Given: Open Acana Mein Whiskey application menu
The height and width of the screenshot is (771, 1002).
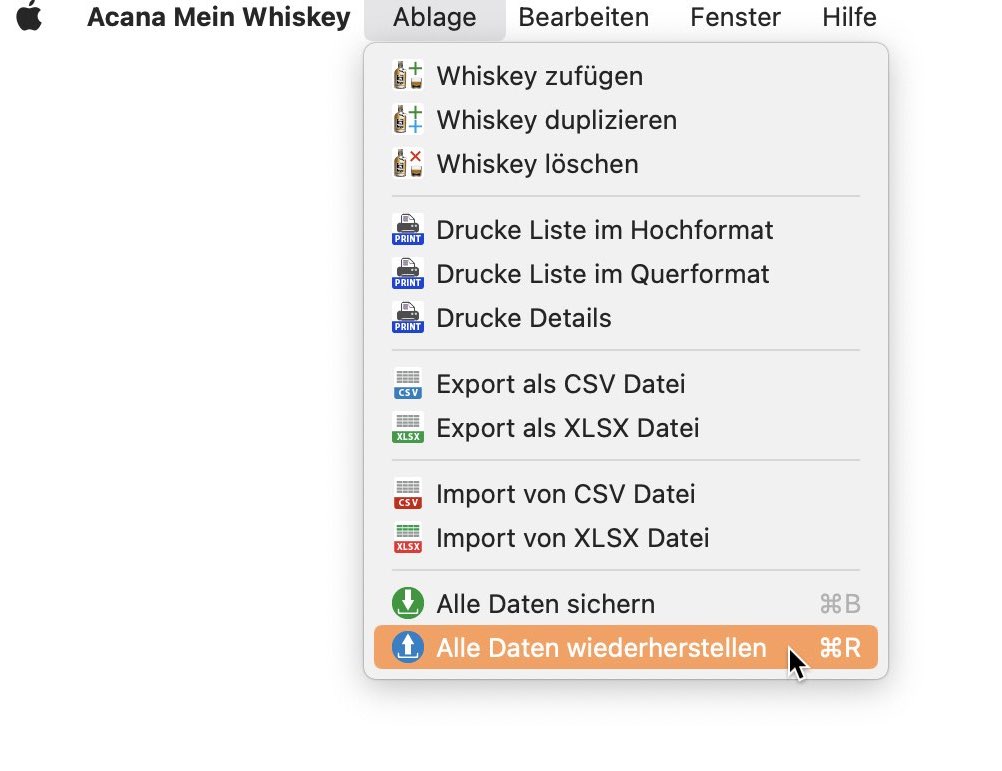Looking at the screenshot, I should tap(219, 17).
